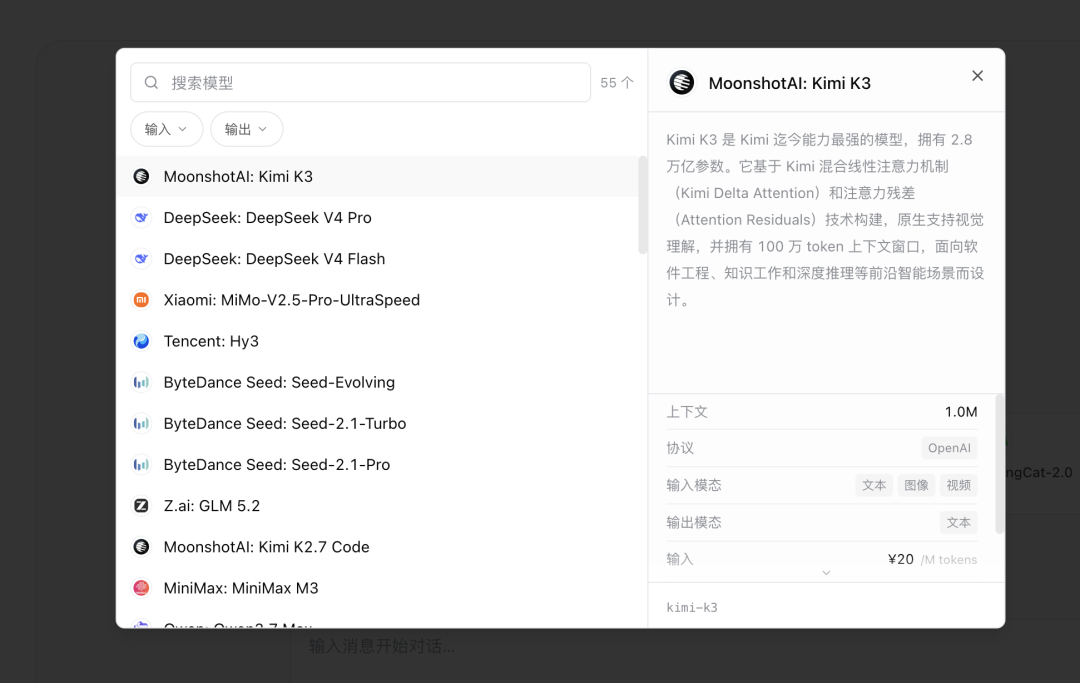The image size is (1080, 683).
Task: Focus the 搜索模型 search field
Action: click(360, 83)
